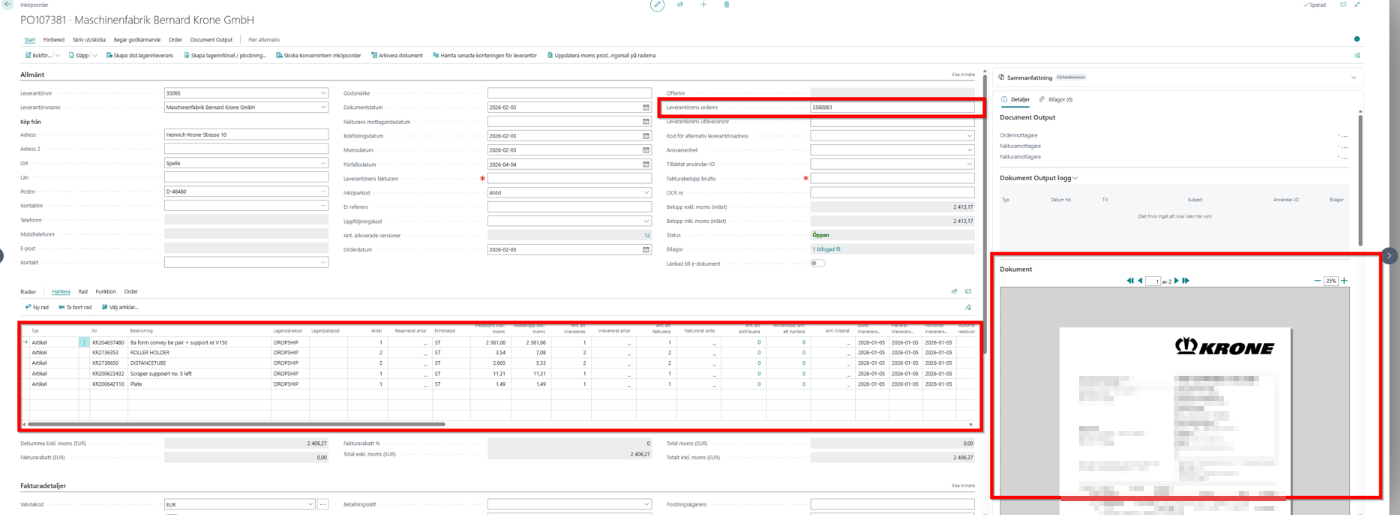Open the Förbered menu tab
Viewport: 1400px width, 515px height.
pyautogui.click(x=54, y=40)
